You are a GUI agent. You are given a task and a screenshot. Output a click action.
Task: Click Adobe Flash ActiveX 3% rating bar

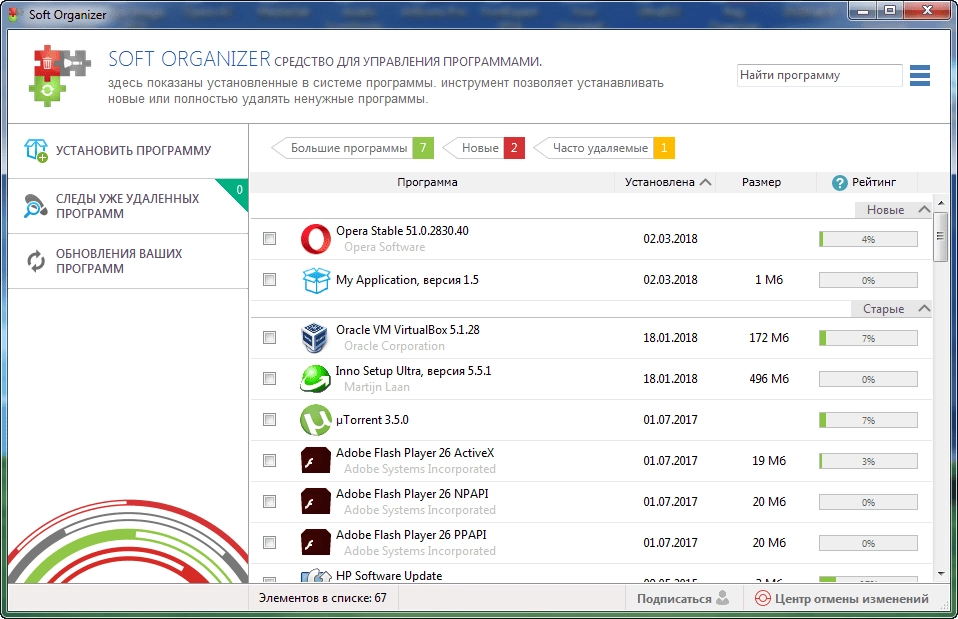(x=868, y=461)
